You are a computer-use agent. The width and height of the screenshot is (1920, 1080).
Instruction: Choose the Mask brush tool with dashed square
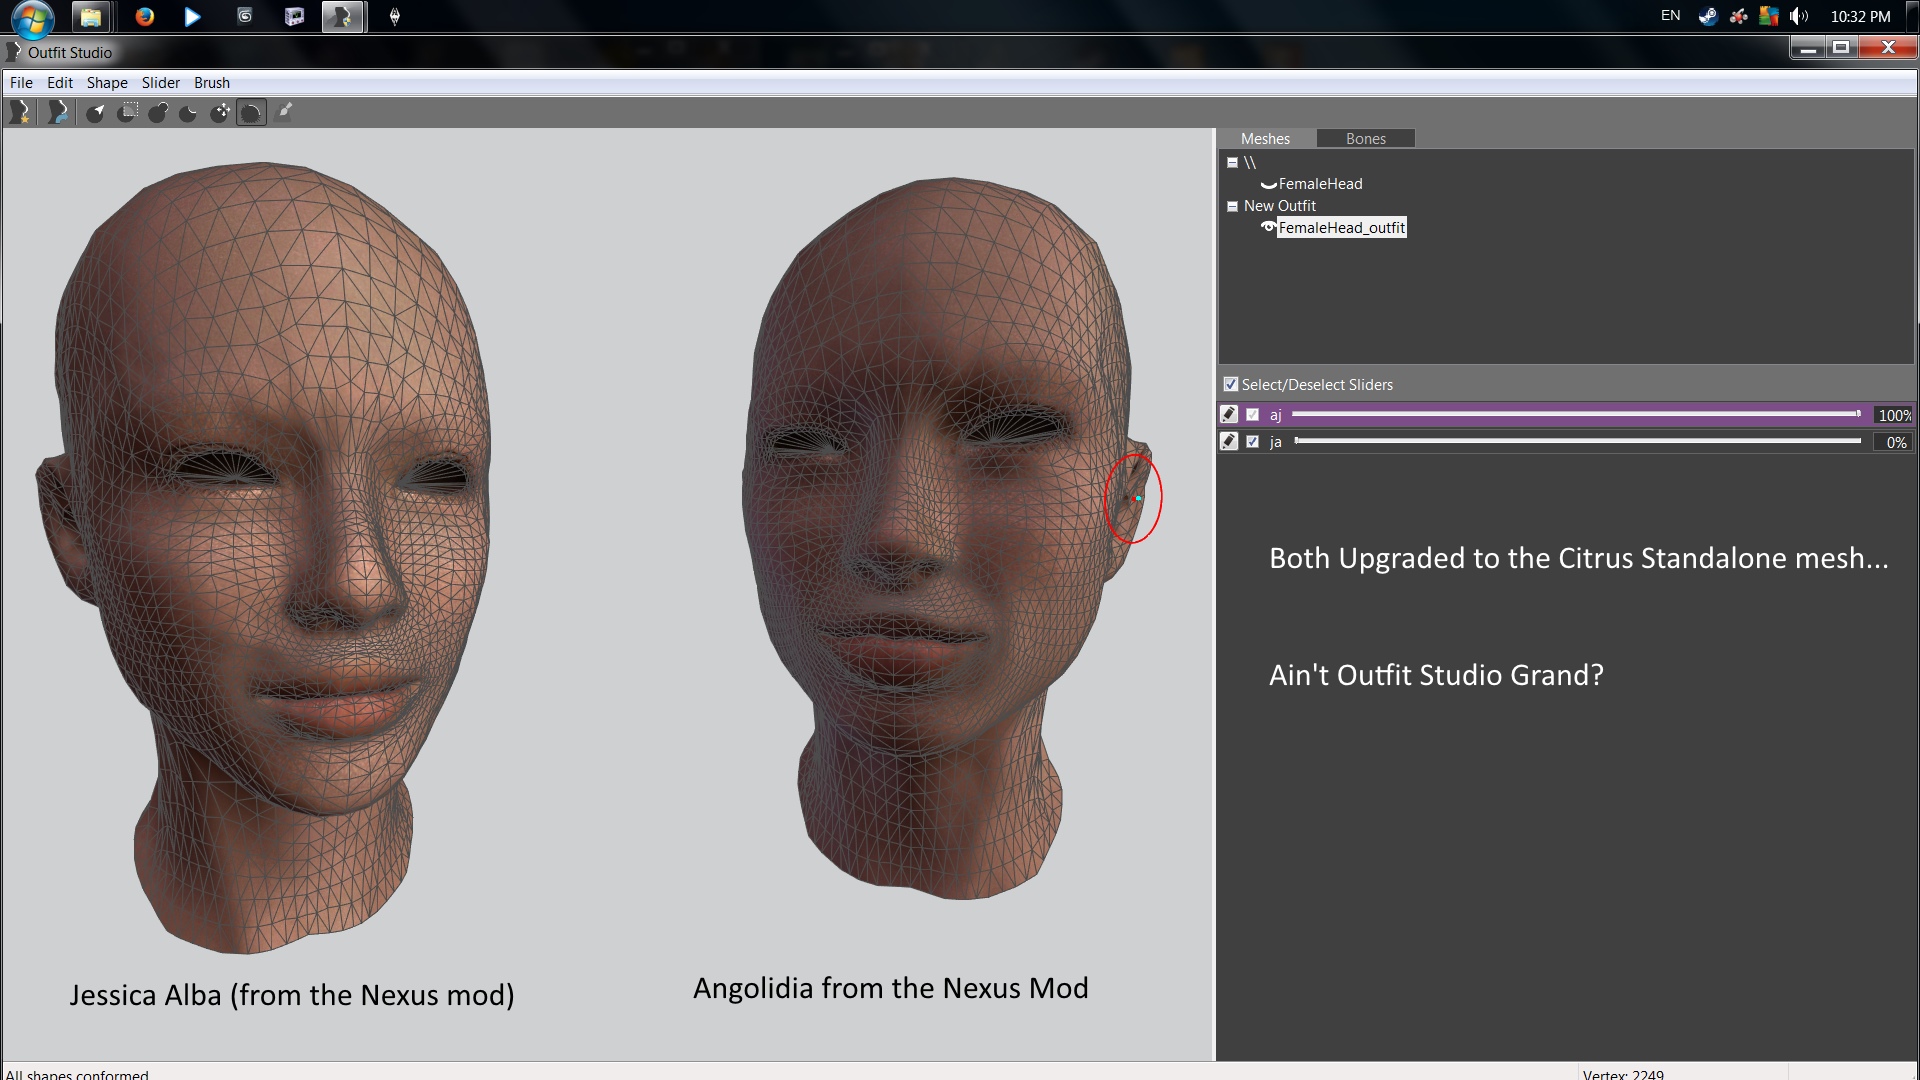point(127,113)
